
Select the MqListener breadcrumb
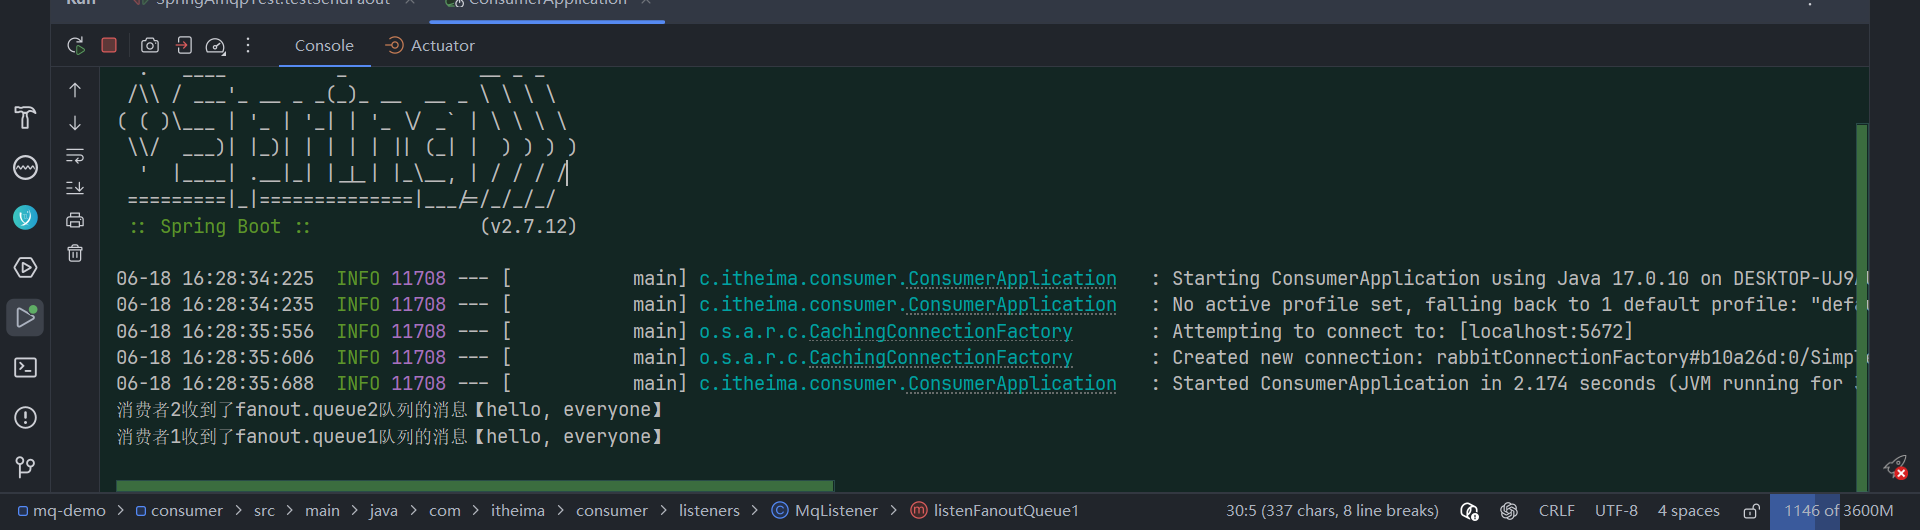(x=824, y=511)
